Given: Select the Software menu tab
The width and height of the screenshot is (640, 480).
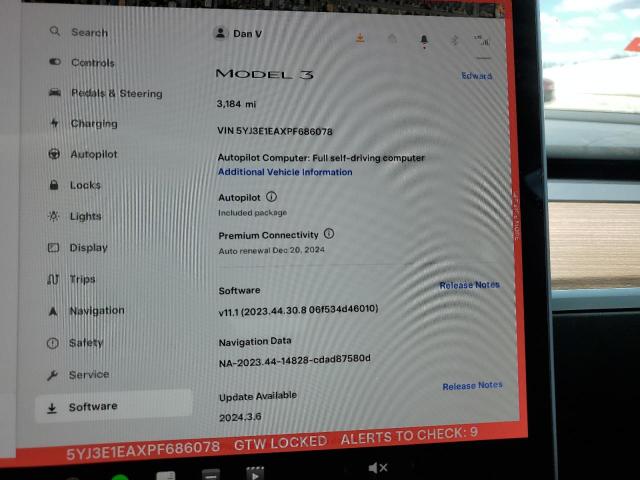Looking at the screenshot, I should coord(114,407).
